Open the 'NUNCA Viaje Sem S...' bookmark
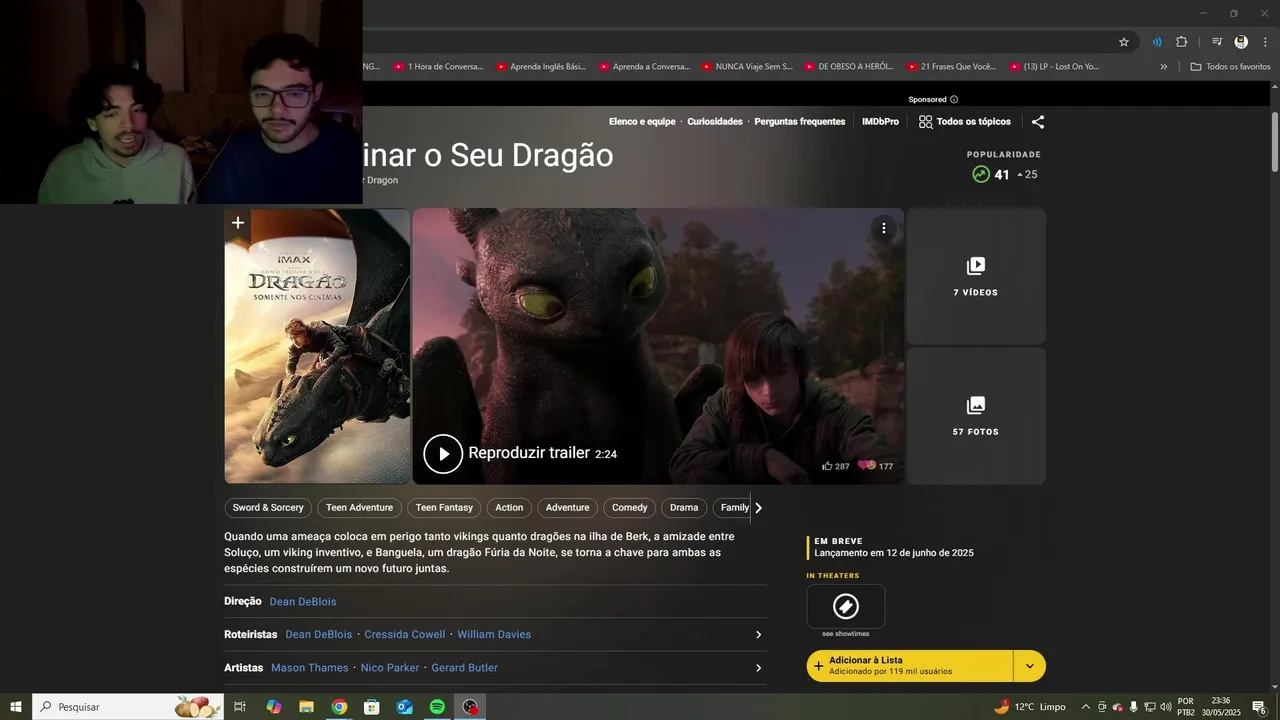The width and height of the screenshot is (1280, 720). tap(747, 67)
